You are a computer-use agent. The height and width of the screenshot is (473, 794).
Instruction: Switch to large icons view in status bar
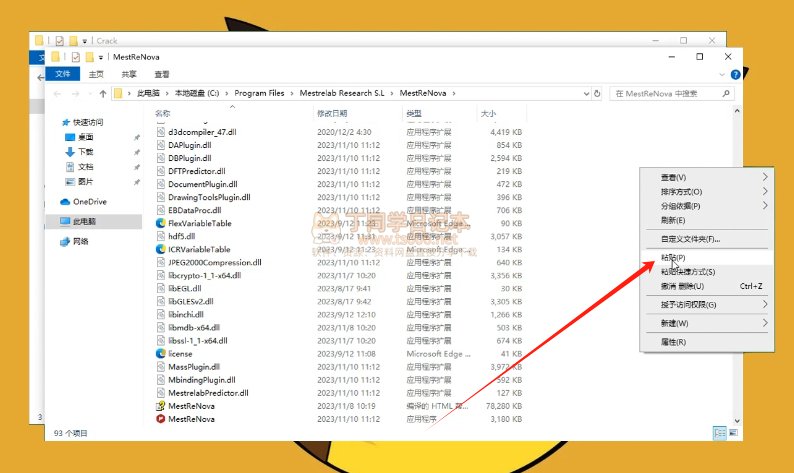pyautogui.click(x=734, y=433)
